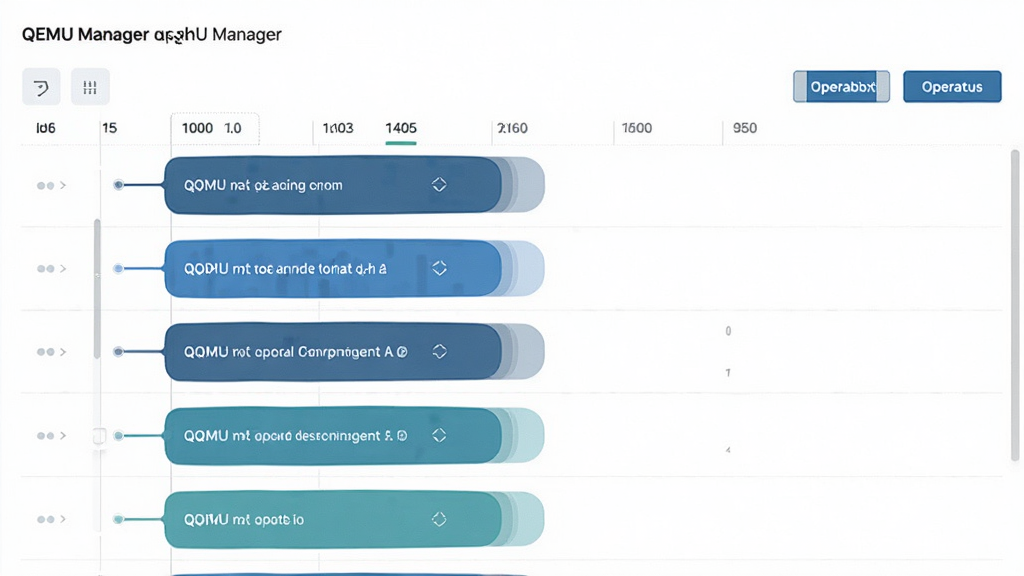1024x576 pixels.
Task: Click start marker dot of 'Conrpnigent A' bar
Action: pyautogui.click(x=118, y=351)
